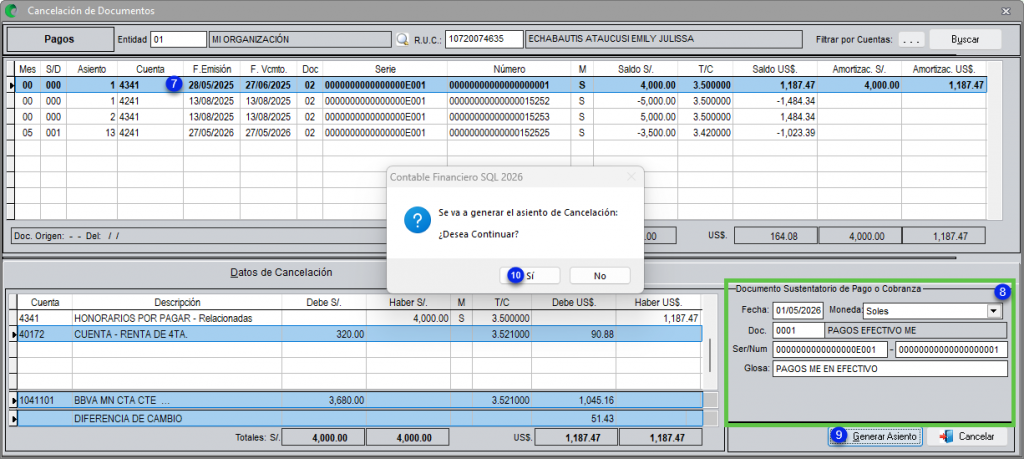The image size is (1024, 459).
Task: Click the ECHABAUTIS ATAUCUSI EMILY JULISSA field
Action: (663, 39)
